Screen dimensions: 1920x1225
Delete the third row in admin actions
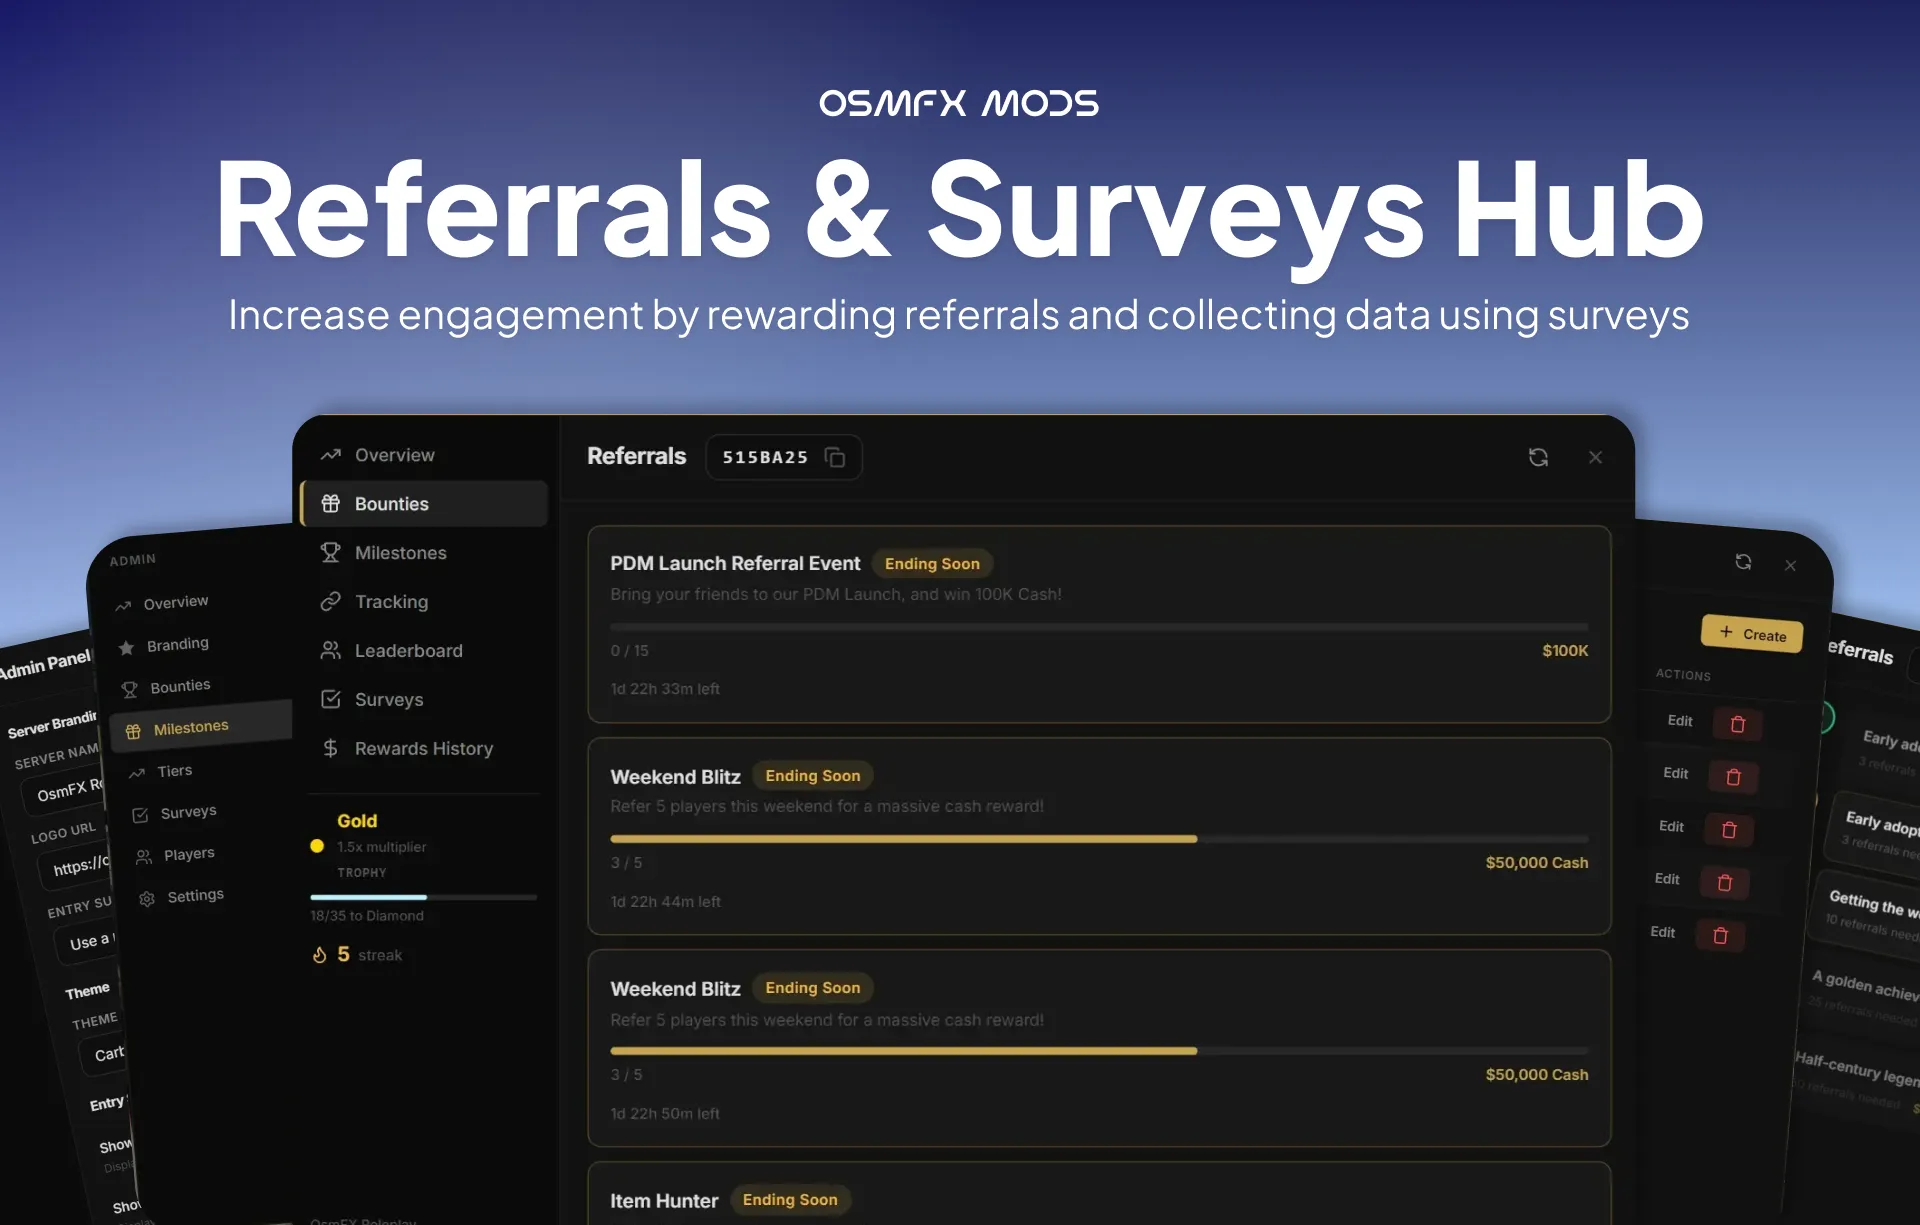coord(1729,830)
